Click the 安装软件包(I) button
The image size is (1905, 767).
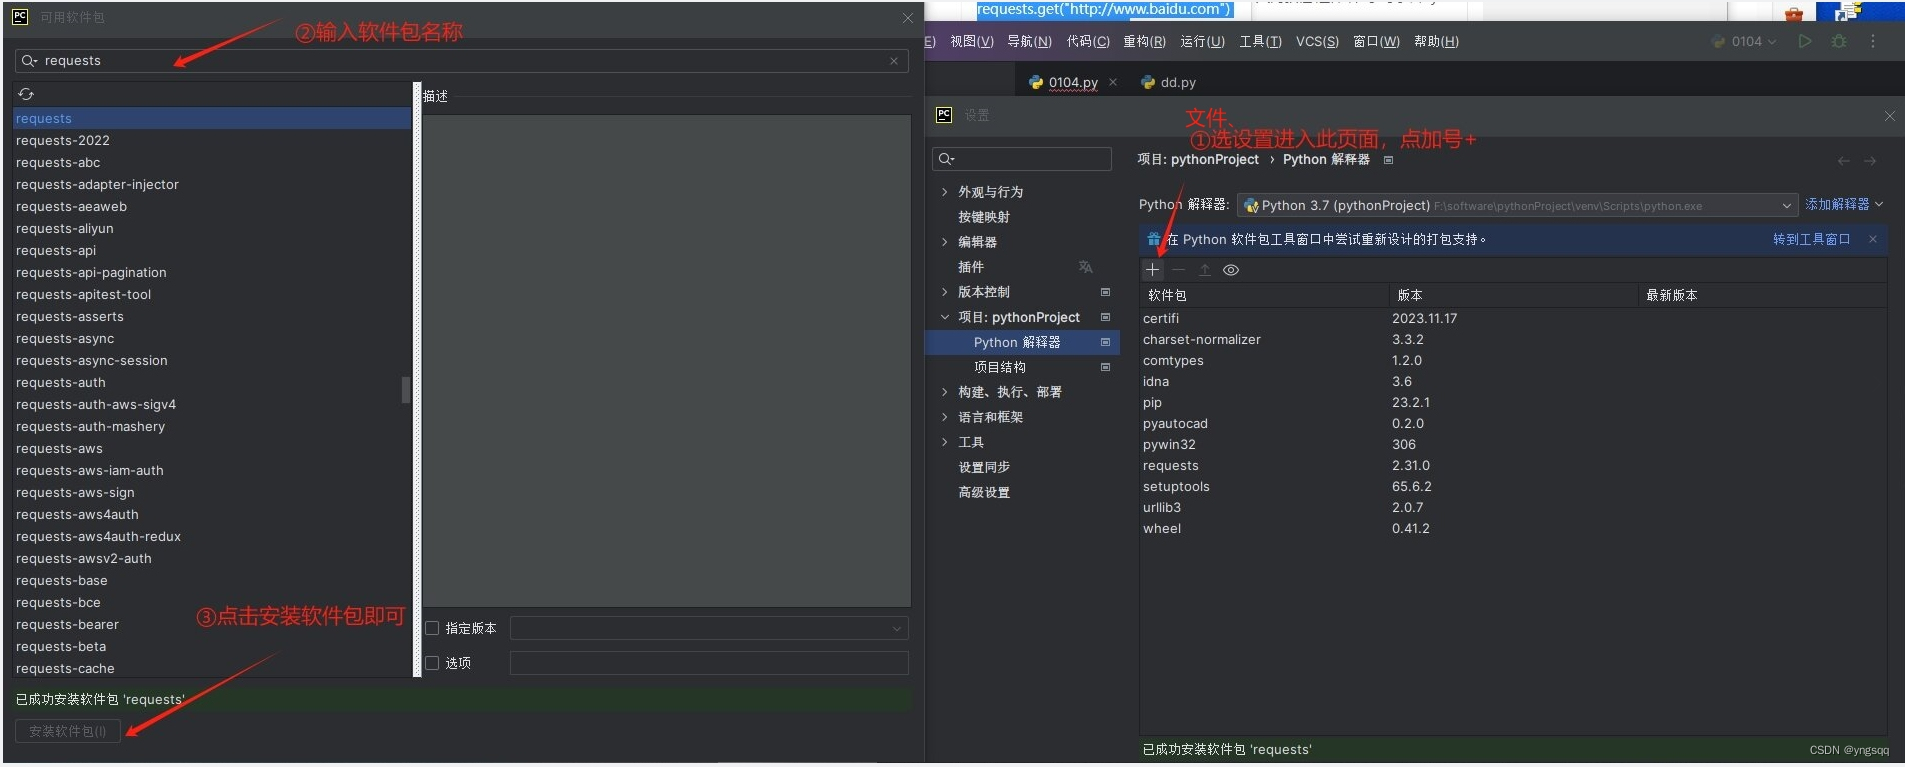pyautogui.click(x=68, y=731)
